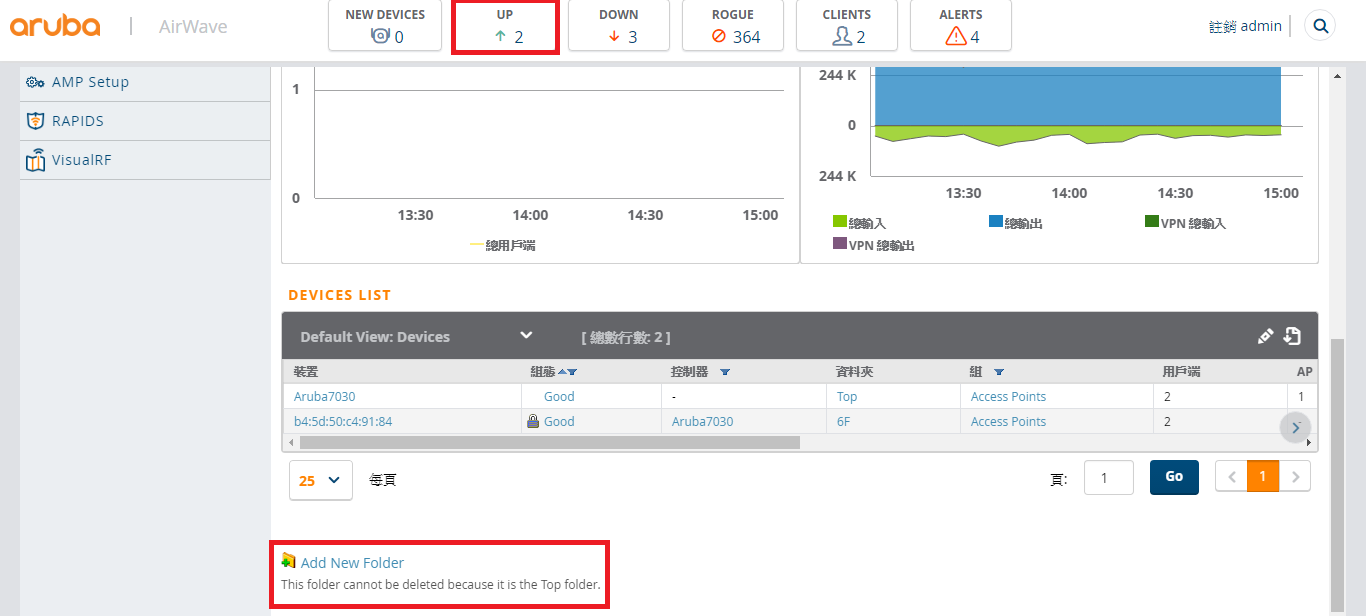The width and height of the screenshot is (1366, 616).
Task: Click the Add New Folder icon
Action: pos(289,561)
